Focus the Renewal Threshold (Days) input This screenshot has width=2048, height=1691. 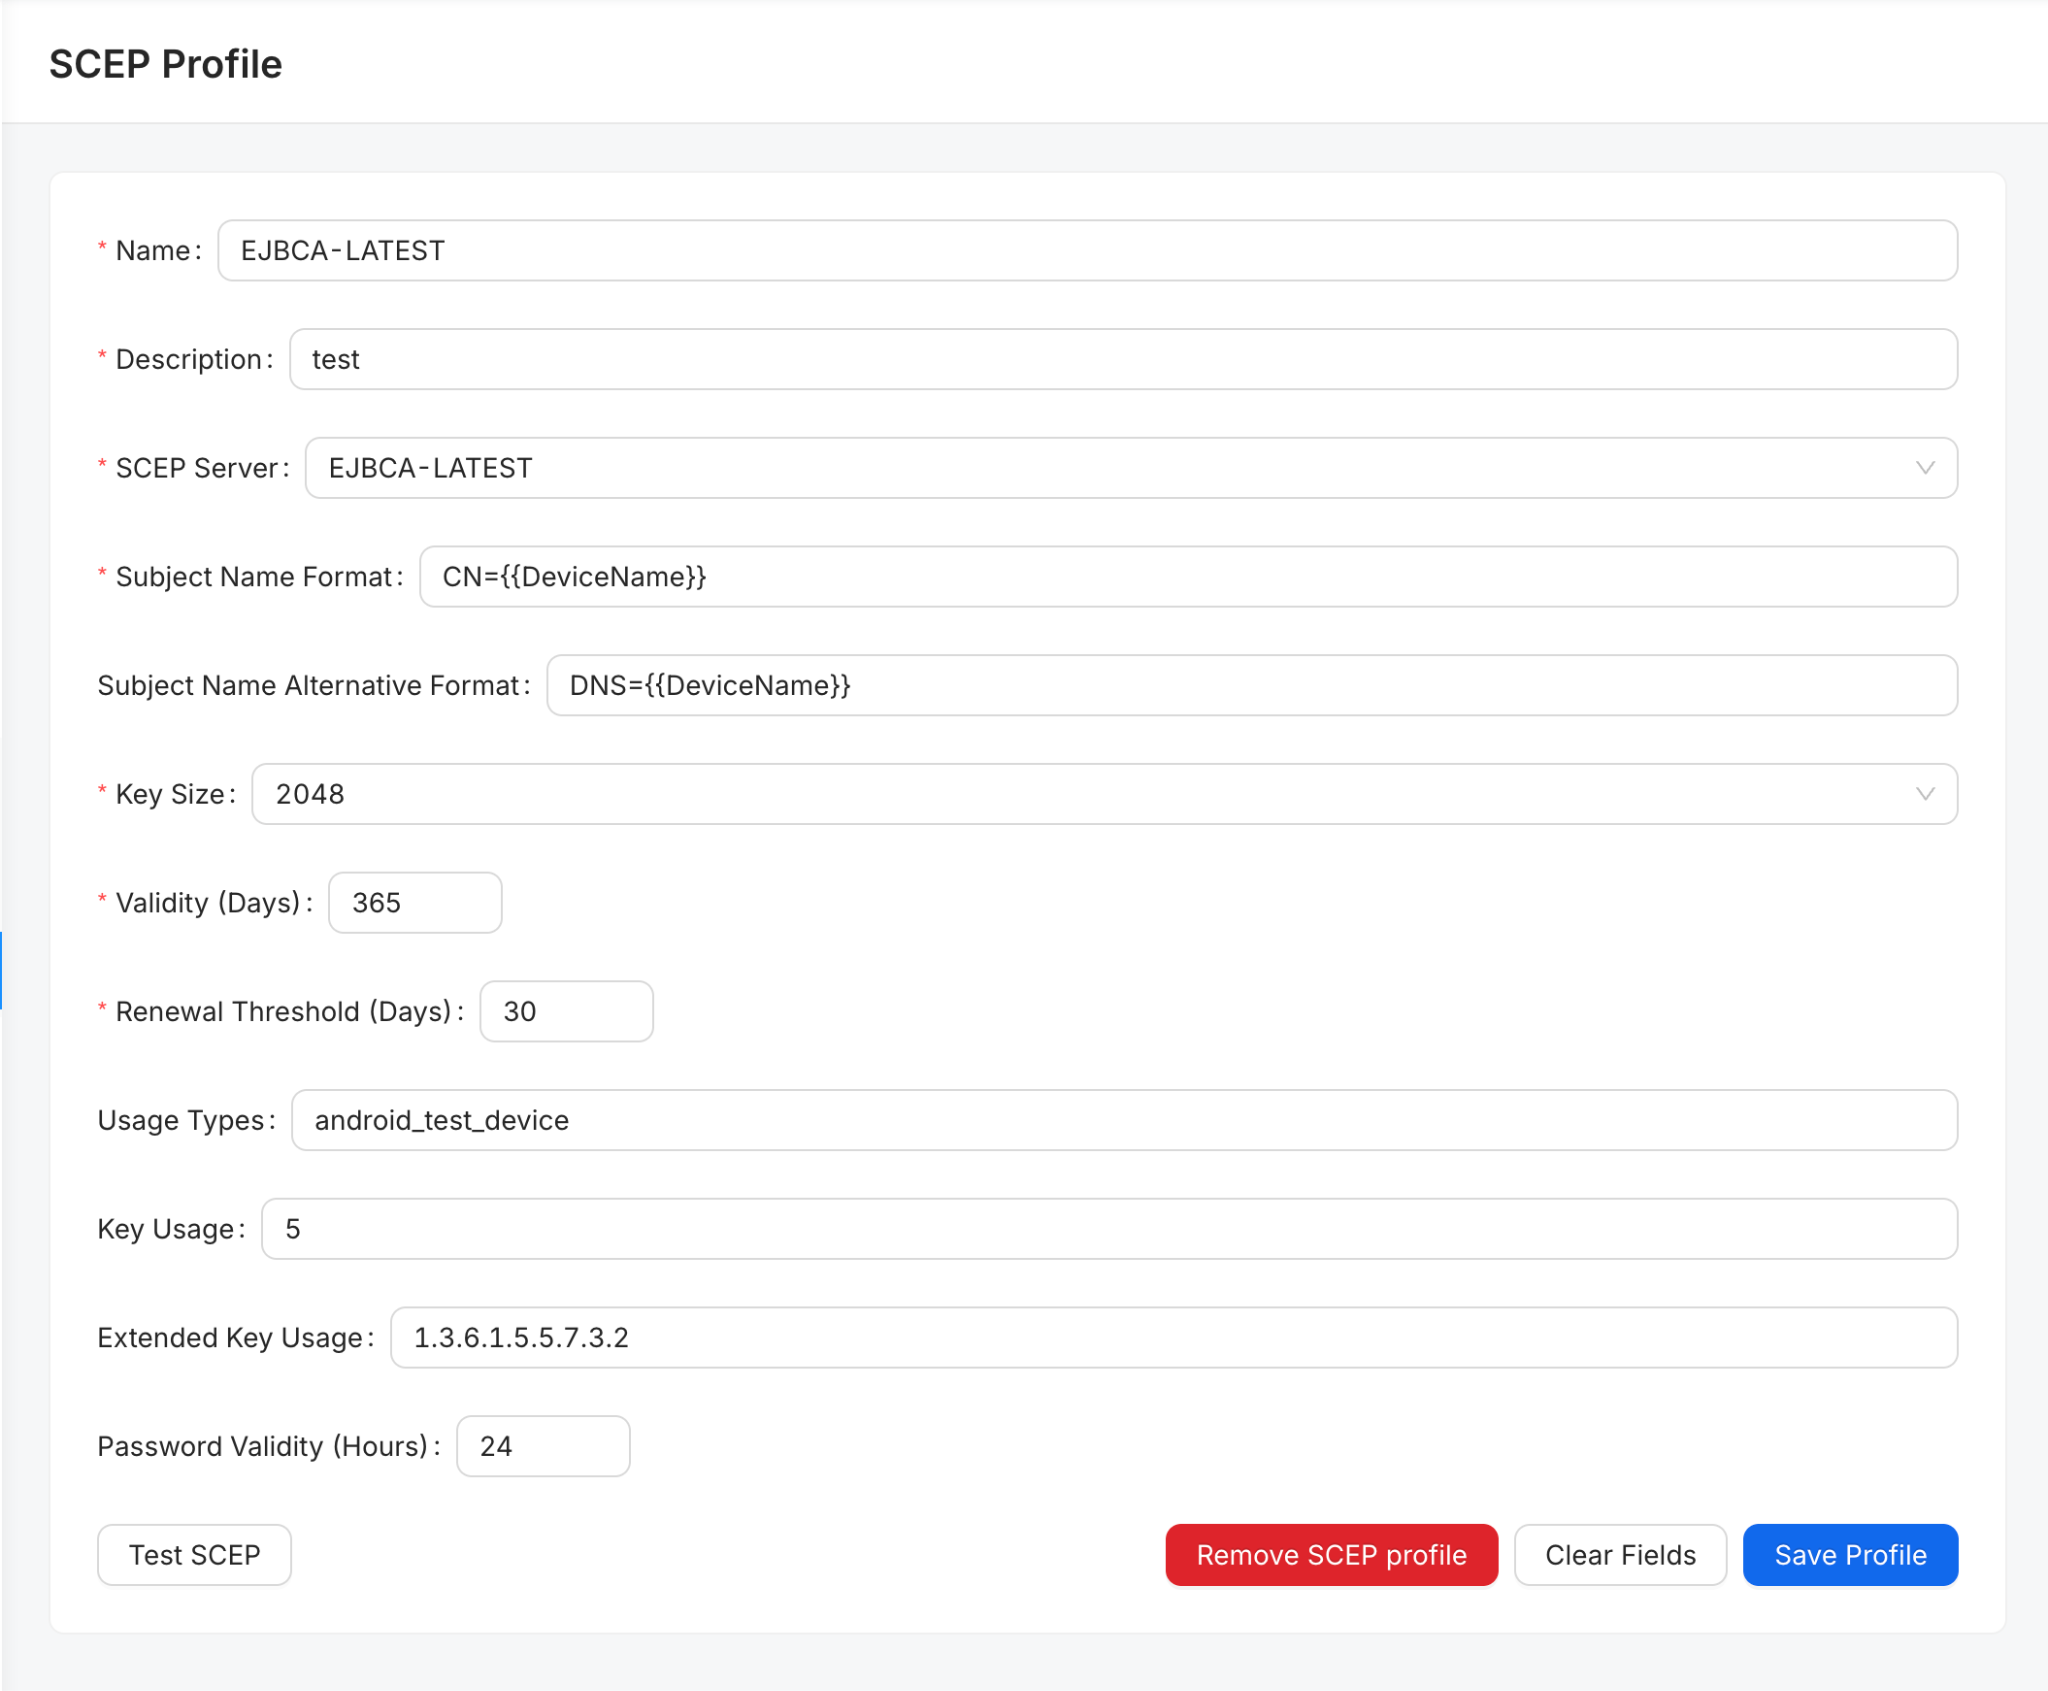tap(566, 1012)
